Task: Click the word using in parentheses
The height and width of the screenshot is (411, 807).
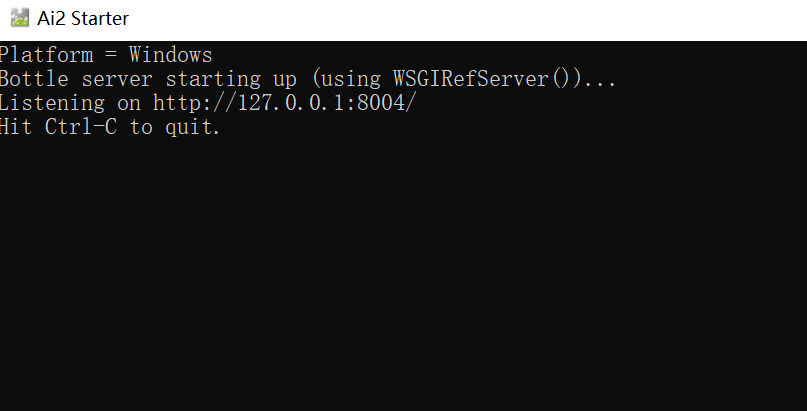Action: pos(350,80)
